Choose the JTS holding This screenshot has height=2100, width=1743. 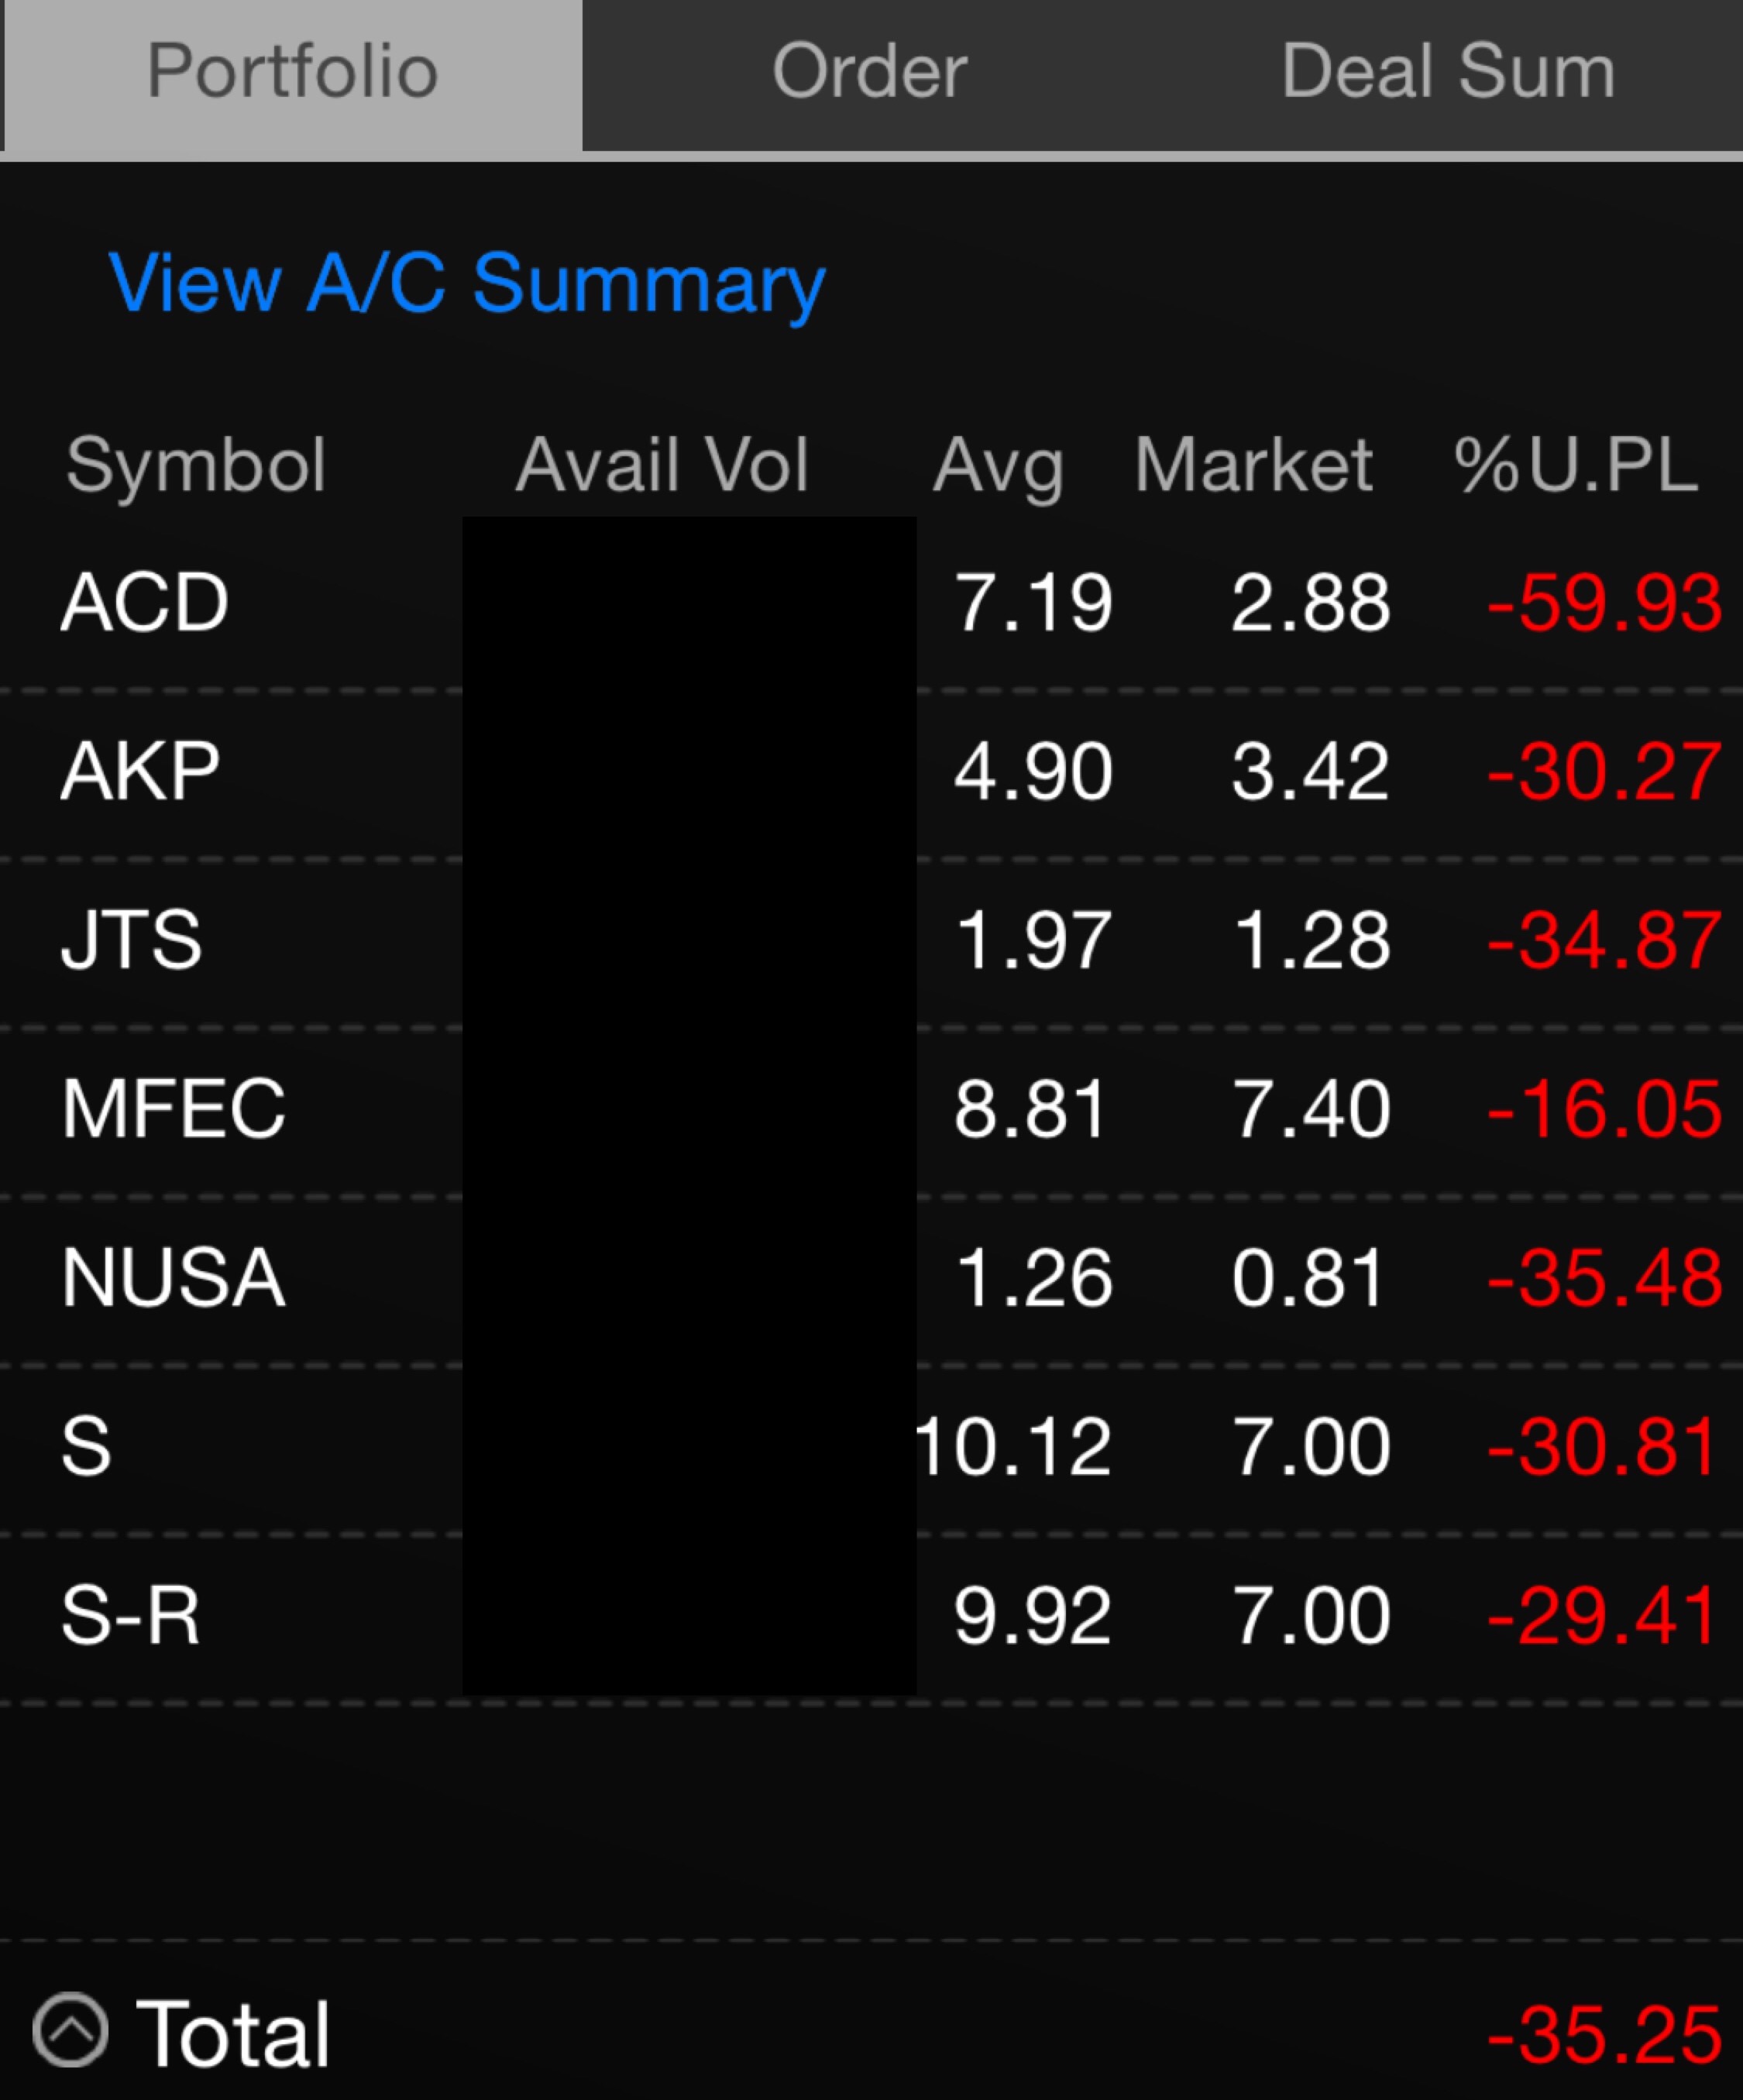pos(132,940)
